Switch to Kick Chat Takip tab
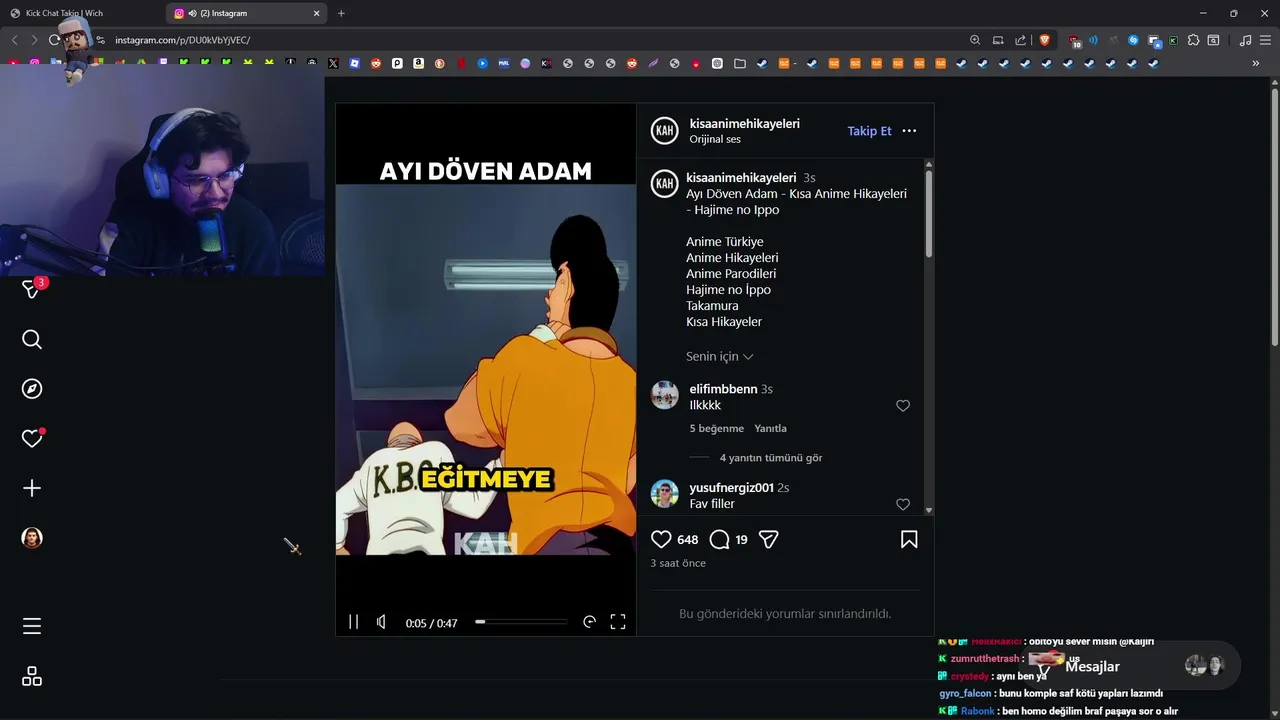The width and height of the screenshot is (1280, 720). (x=82, y=13)
